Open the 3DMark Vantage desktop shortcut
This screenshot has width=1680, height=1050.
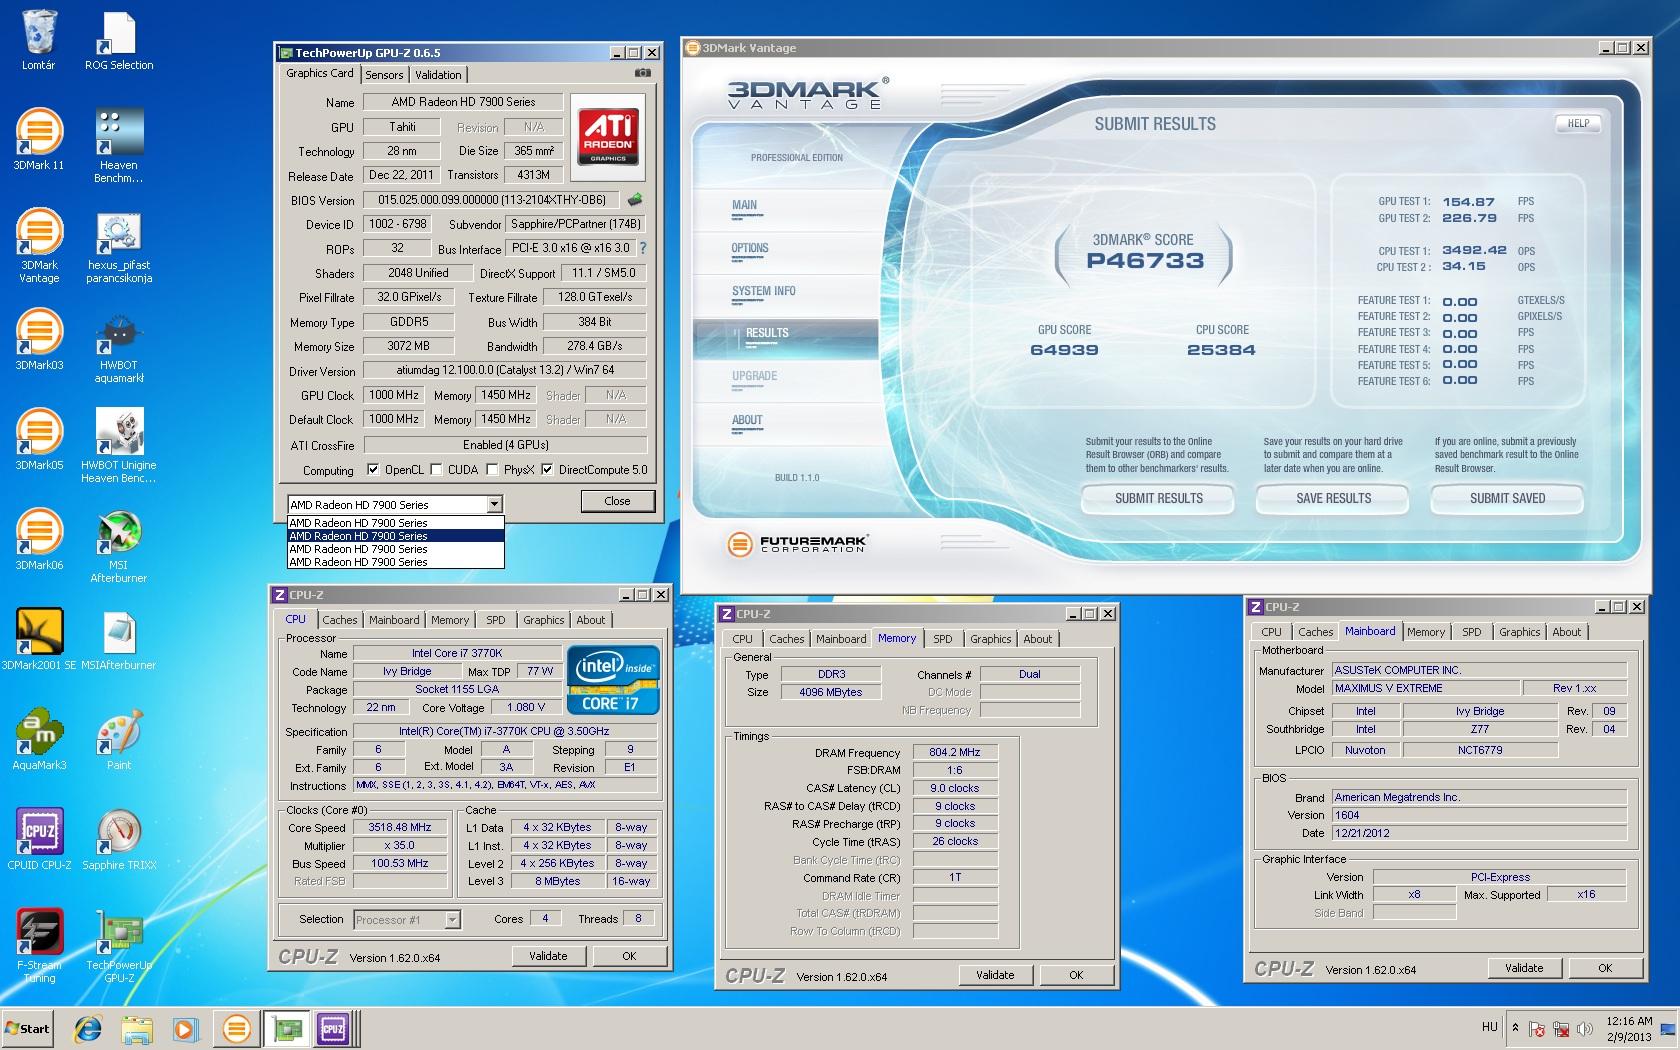[x=38, y=246]
